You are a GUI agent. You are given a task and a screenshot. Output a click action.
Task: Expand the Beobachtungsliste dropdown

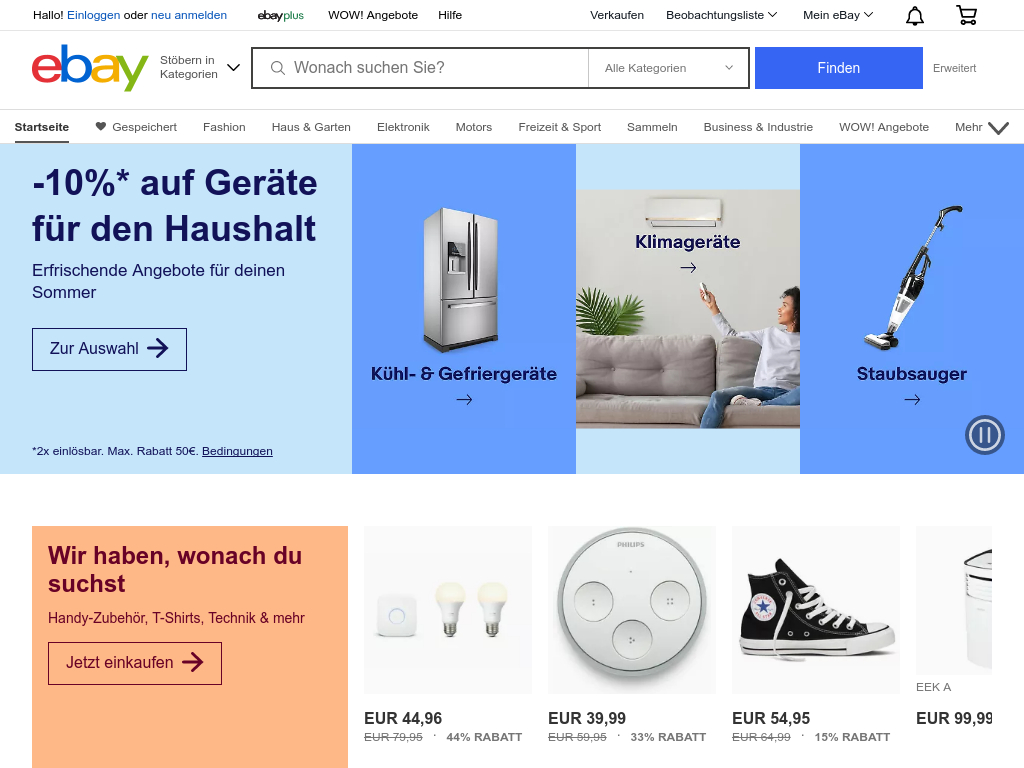pyautogui.click(x=721, y=15)
